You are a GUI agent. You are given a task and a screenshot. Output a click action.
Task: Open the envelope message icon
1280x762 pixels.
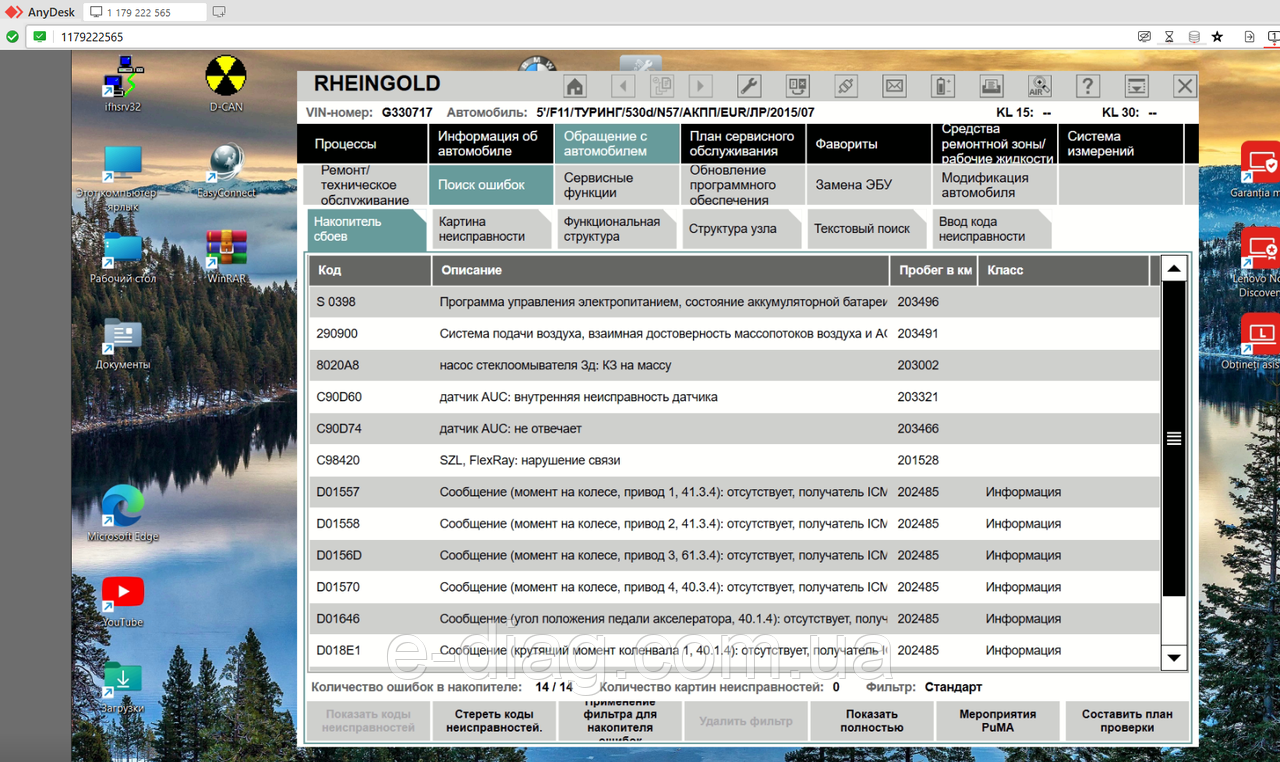894,86
